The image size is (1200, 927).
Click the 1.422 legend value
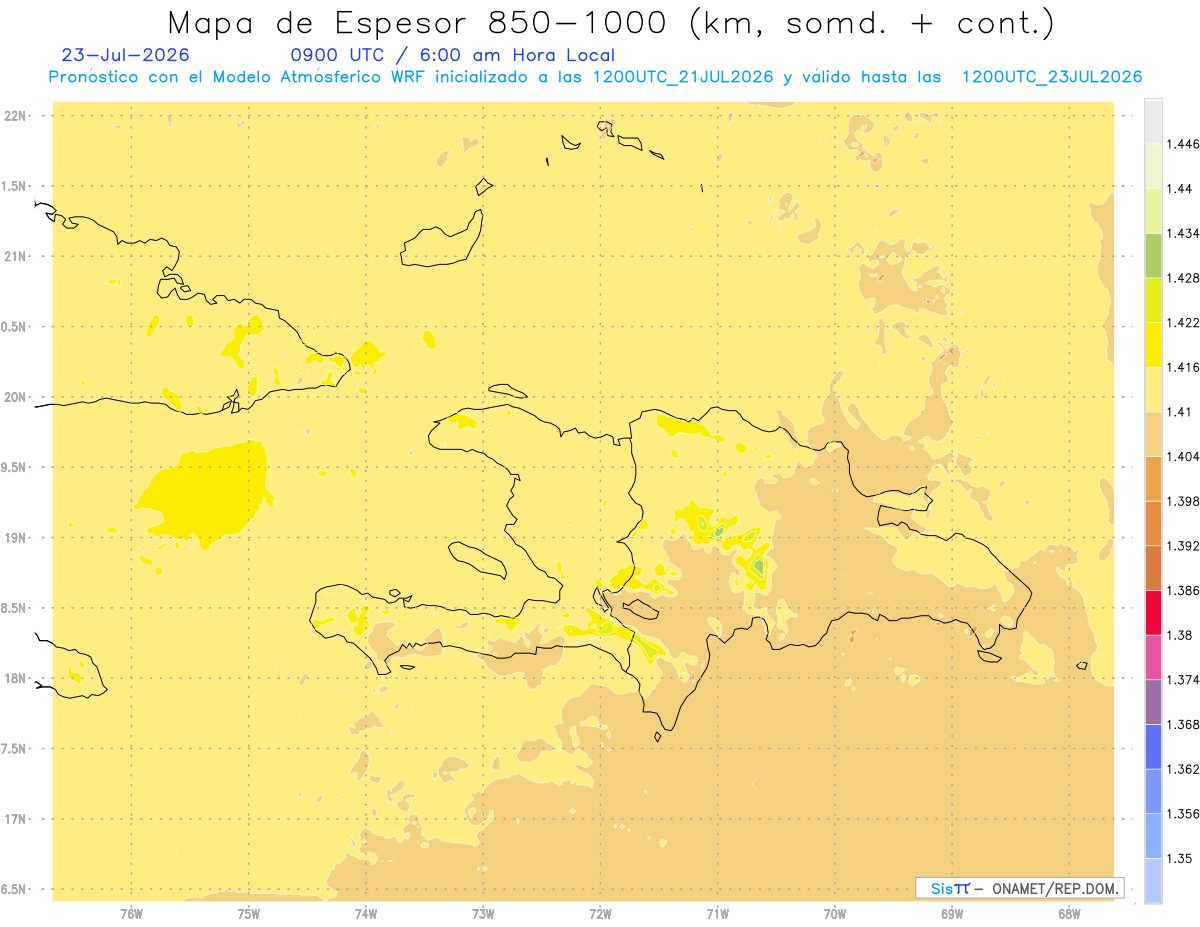pyautogui.click(x=1182, y=322)
